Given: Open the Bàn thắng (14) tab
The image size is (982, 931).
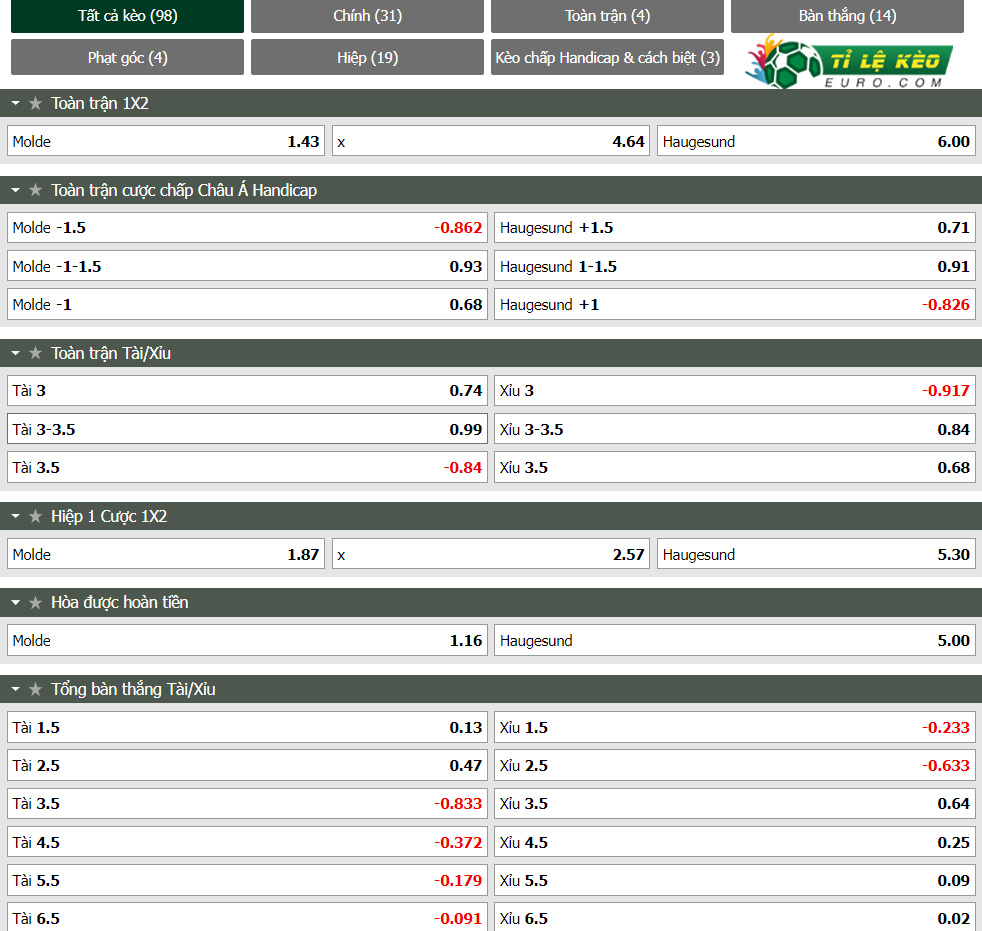Looking at the screenshot, I should [847, 16].
